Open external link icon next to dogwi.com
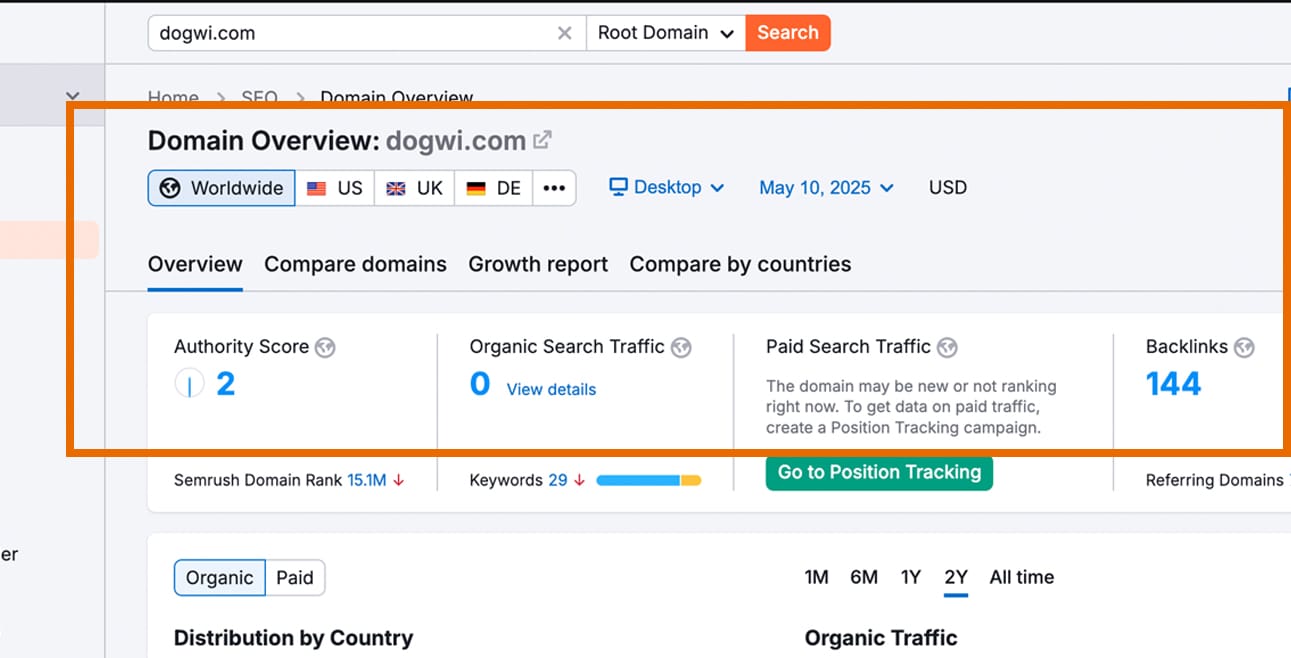1291x658 pixels. coord(542,140)
